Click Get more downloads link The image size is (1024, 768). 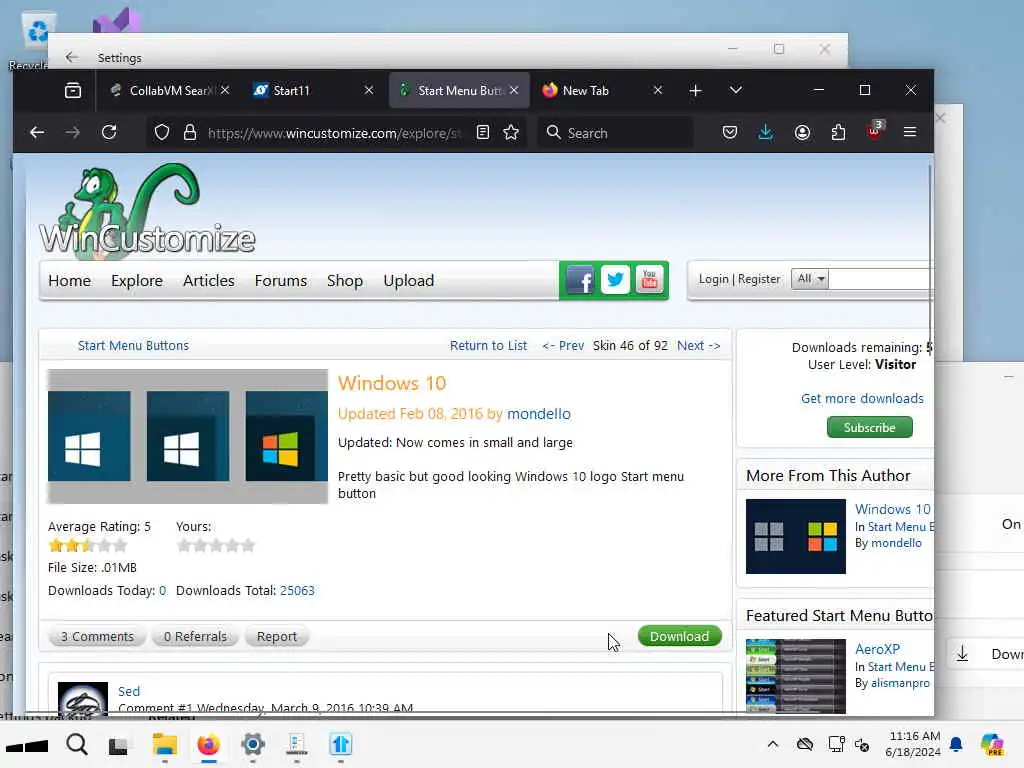862,398
